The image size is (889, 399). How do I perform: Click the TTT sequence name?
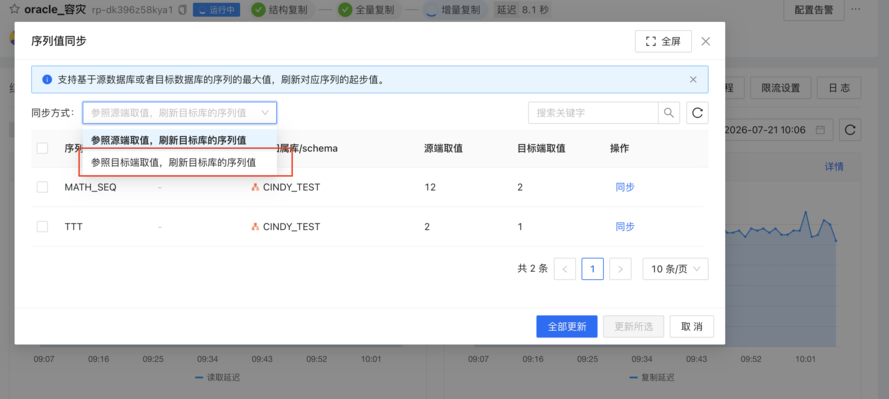click(74, 227)
